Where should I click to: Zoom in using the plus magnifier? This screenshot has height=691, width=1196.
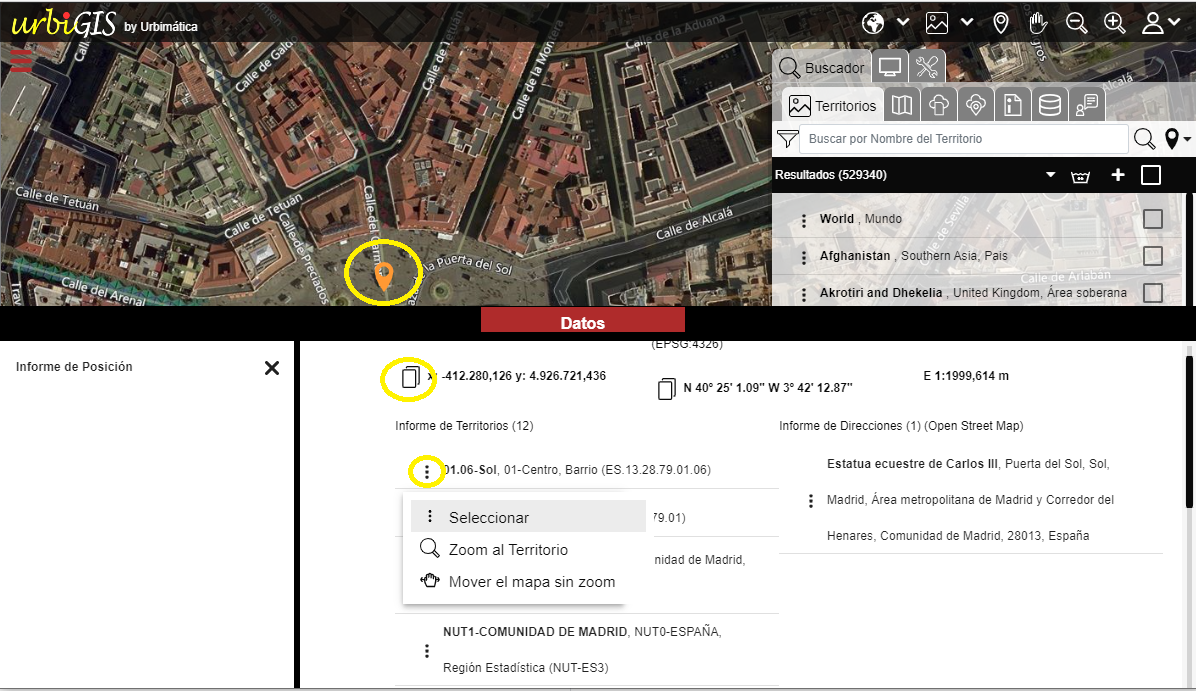click(x=1114, y=23)
